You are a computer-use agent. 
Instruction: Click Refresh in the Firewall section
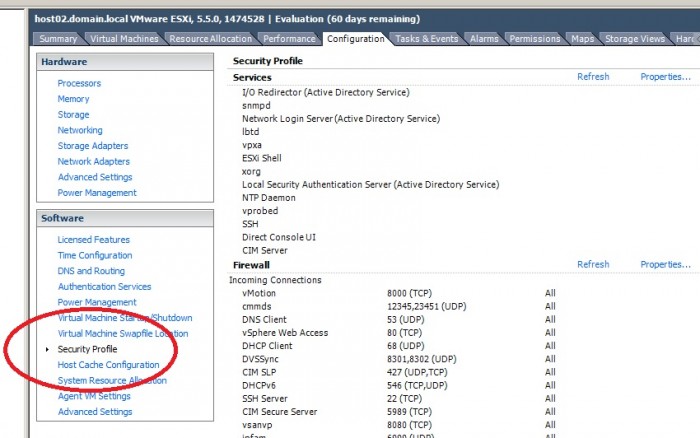point(593,264)
